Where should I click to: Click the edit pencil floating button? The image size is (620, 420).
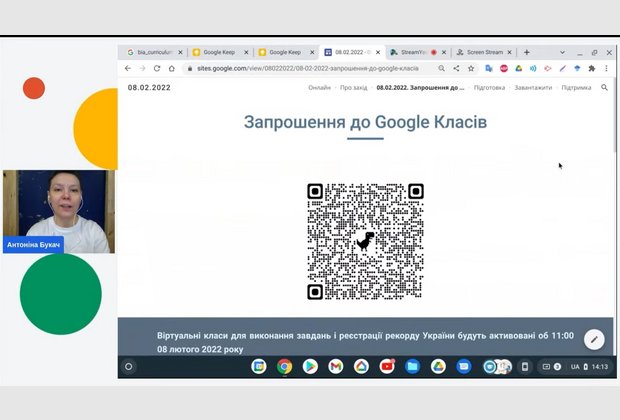pyautogui.click(x=594, y=339)
